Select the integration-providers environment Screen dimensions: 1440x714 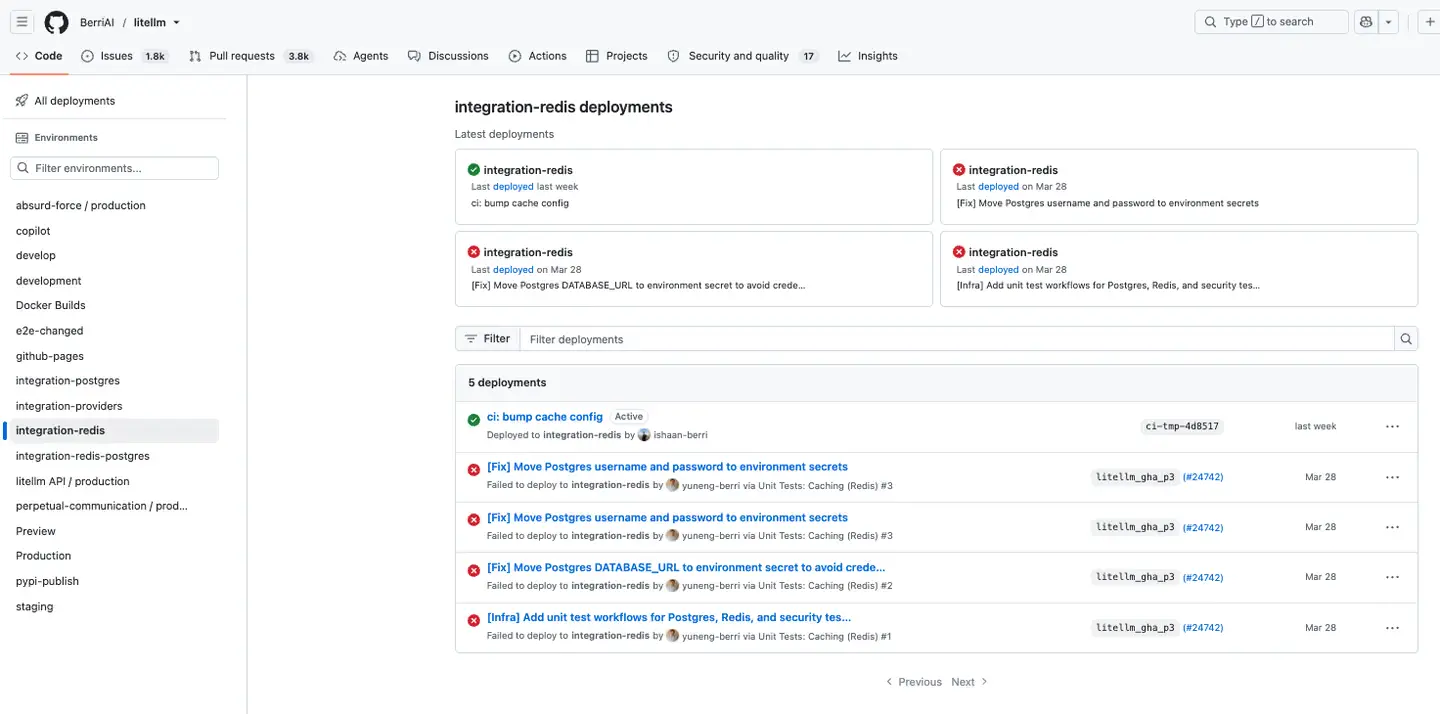coord(69,406)
